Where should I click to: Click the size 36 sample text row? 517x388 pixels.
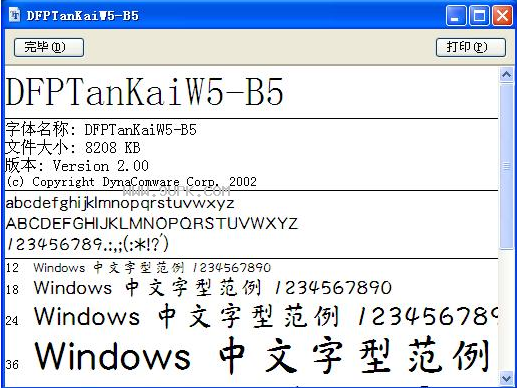pyautogui.click(x=247, y=356)
